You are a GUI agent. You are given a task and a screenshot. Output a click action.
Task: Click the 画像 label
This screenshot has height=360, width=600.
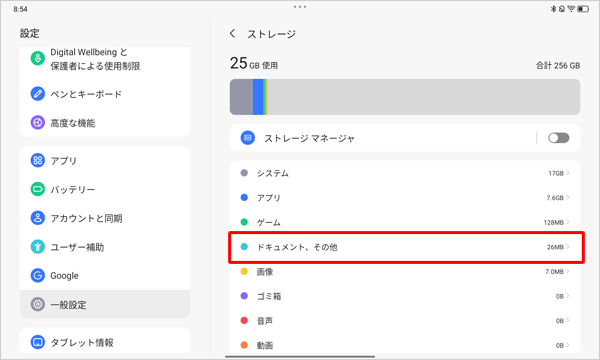click(x=265, y=272)
